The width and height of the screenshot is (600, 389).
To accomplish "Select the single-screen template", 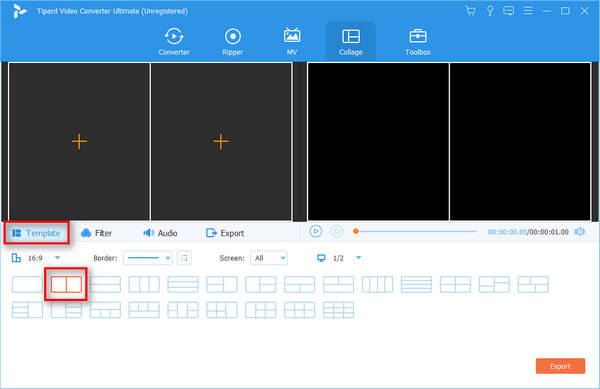I will [x=27, y=285].
